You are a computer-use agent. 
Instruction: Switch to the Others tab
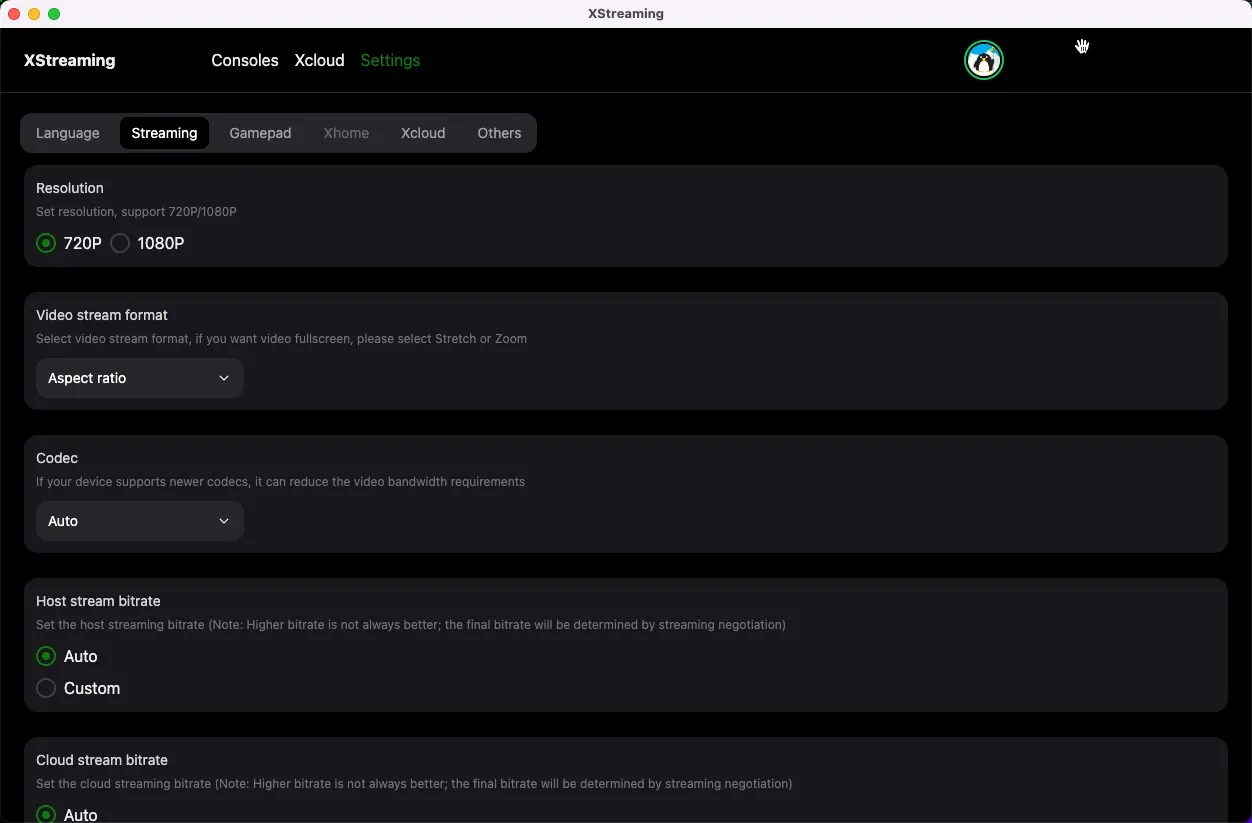click(499, 133)
